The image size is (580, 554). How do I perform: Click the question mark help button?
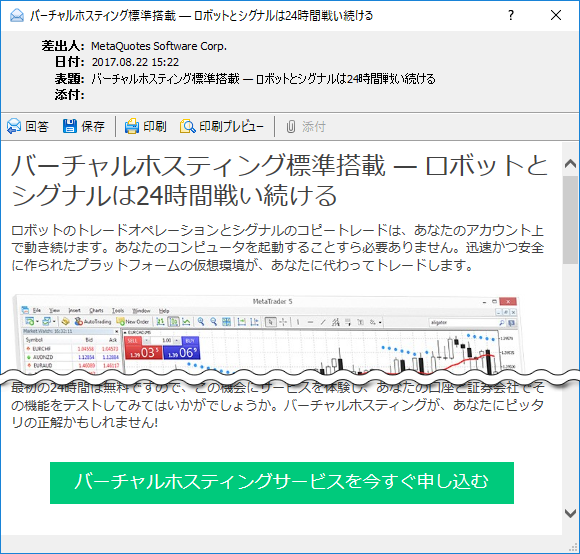[511, 15]
